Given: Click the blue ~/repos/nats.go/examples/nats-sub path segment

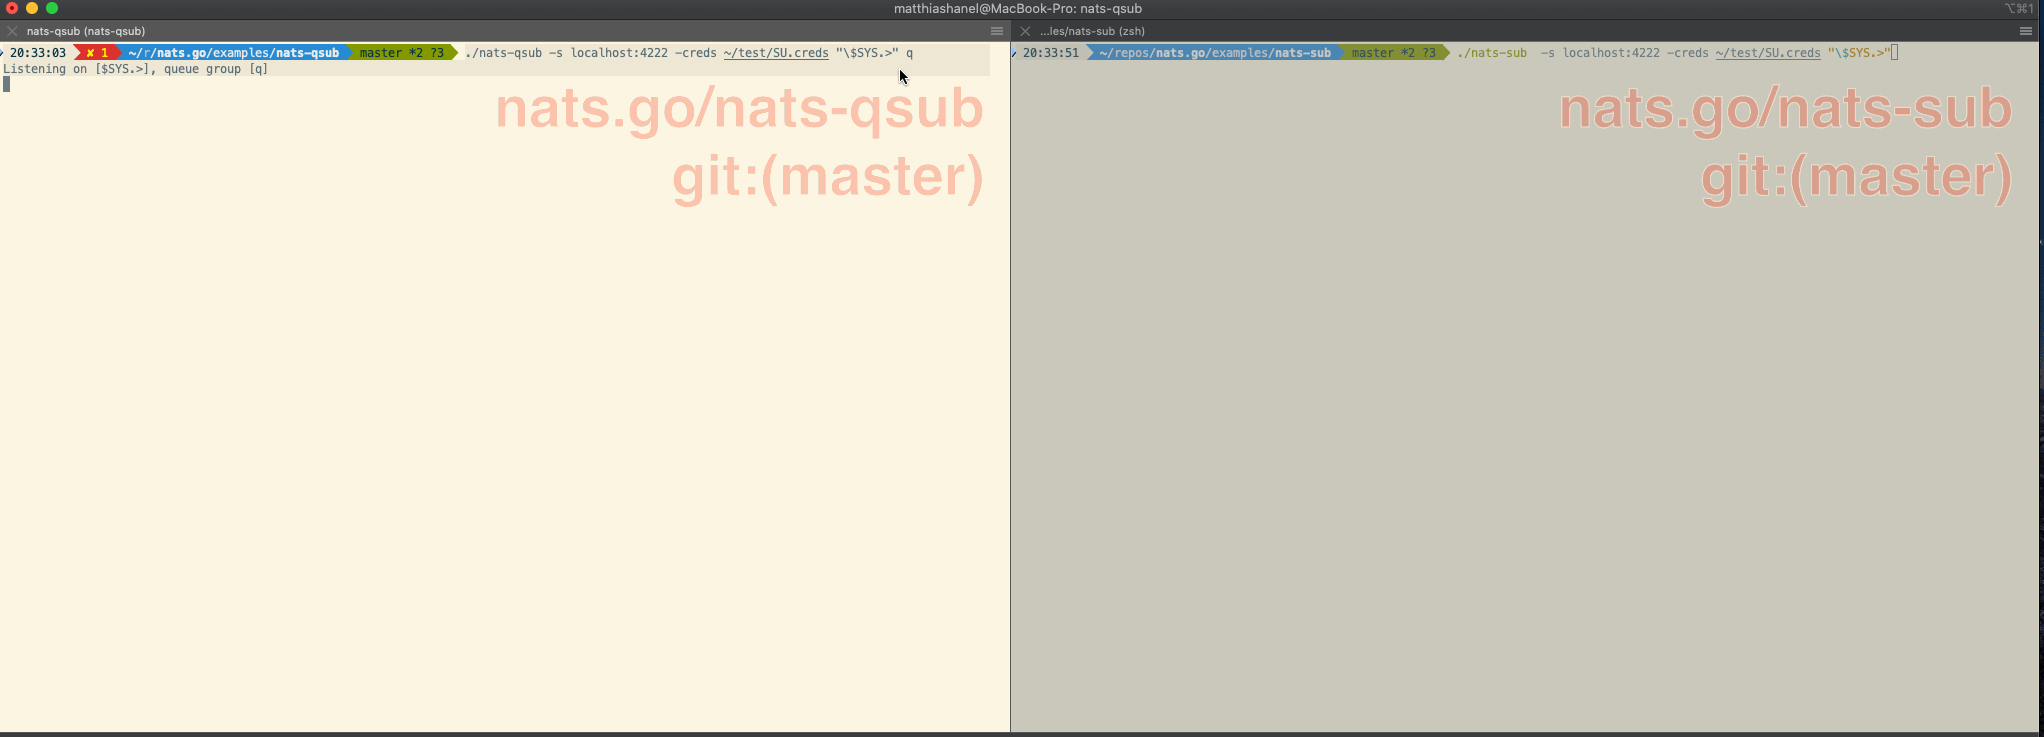Looking at the screenshot, I should point(1215,53).
